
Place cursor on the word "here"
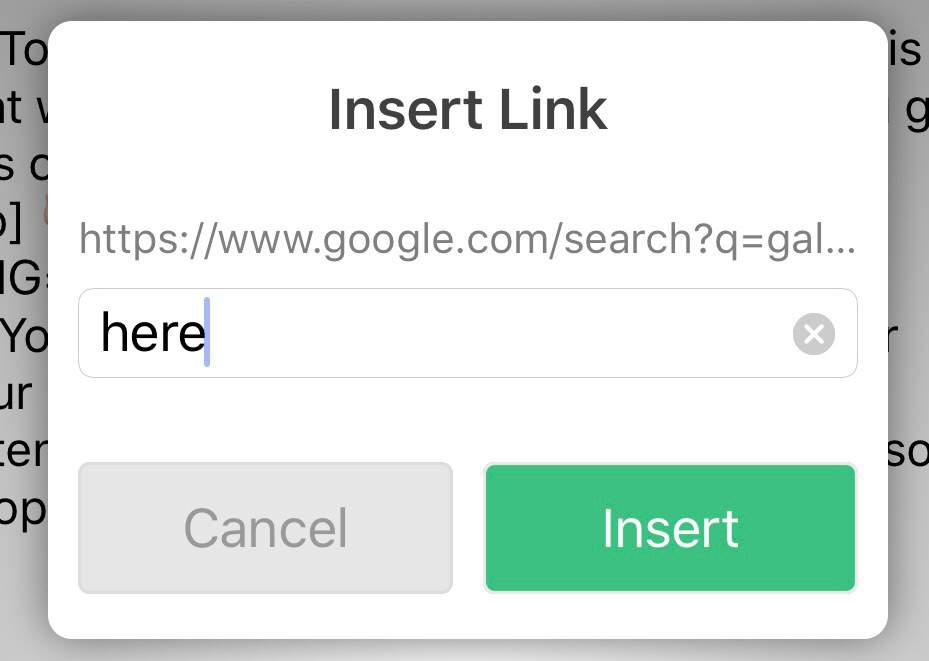tap(153, 333)
